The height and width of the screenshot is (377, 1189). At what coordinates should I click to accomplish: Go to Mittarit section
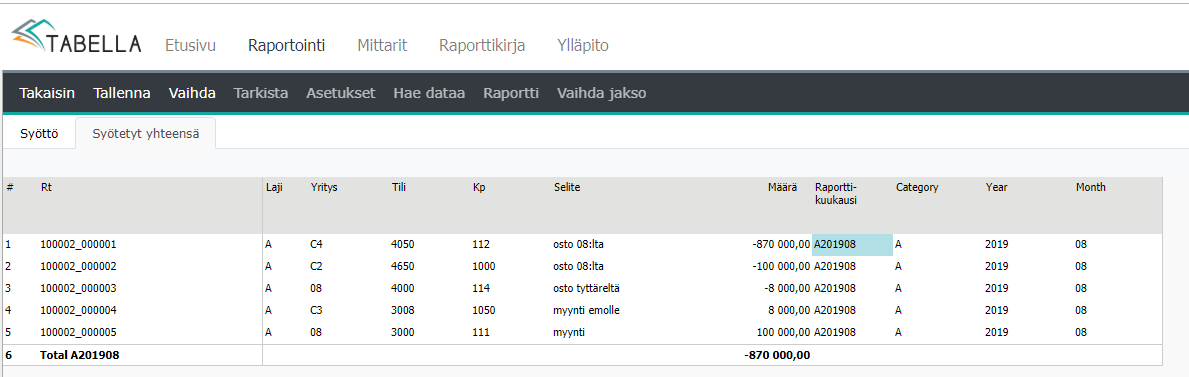[x=382, y=46]
